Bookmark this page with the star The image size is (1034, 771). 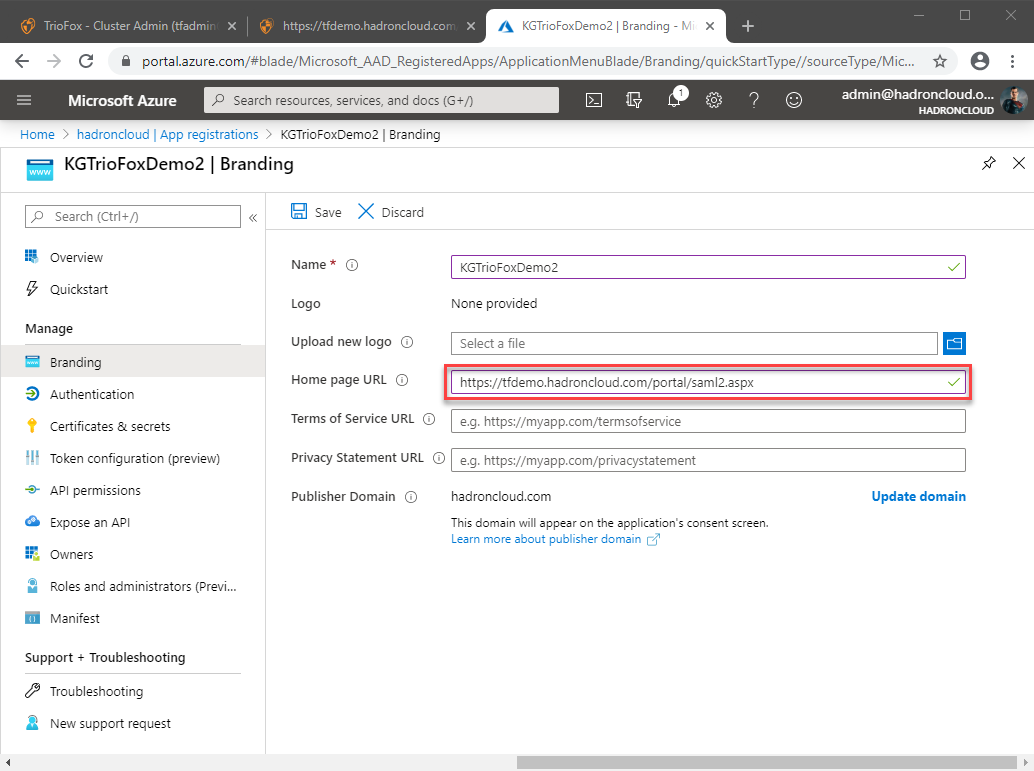coord(940,61)
